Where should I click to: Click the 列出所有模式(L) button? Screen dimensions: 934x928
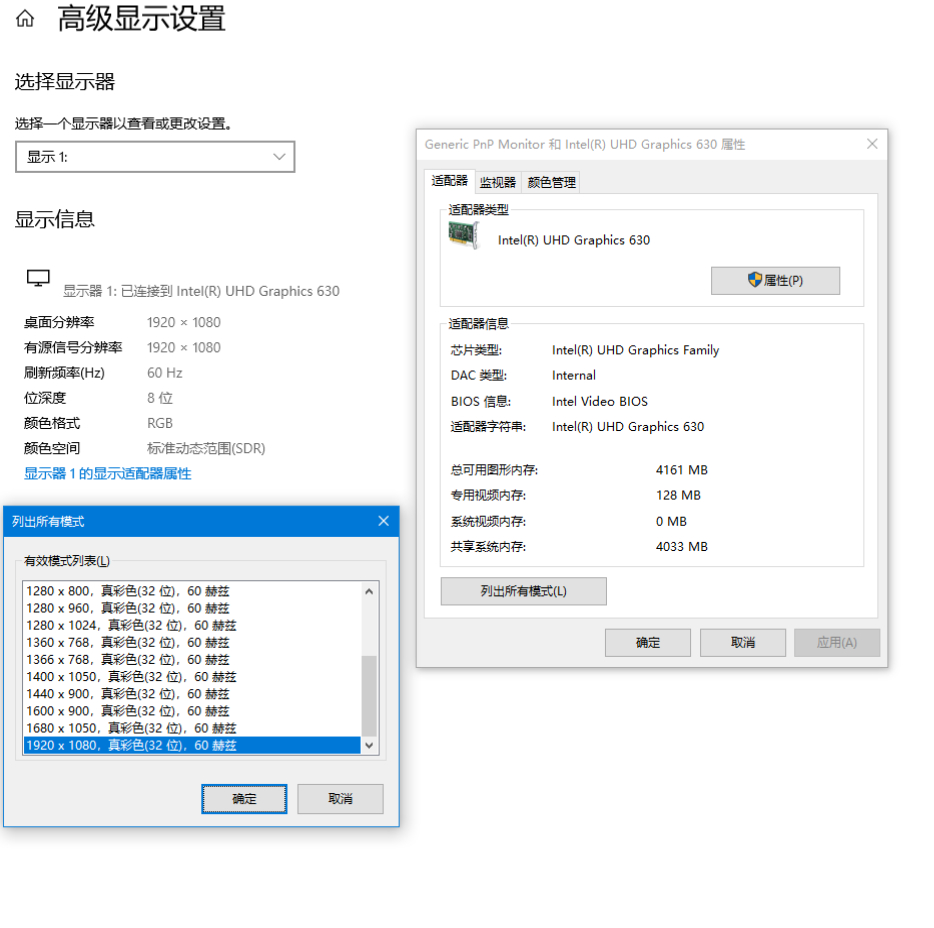coord(524,591)
